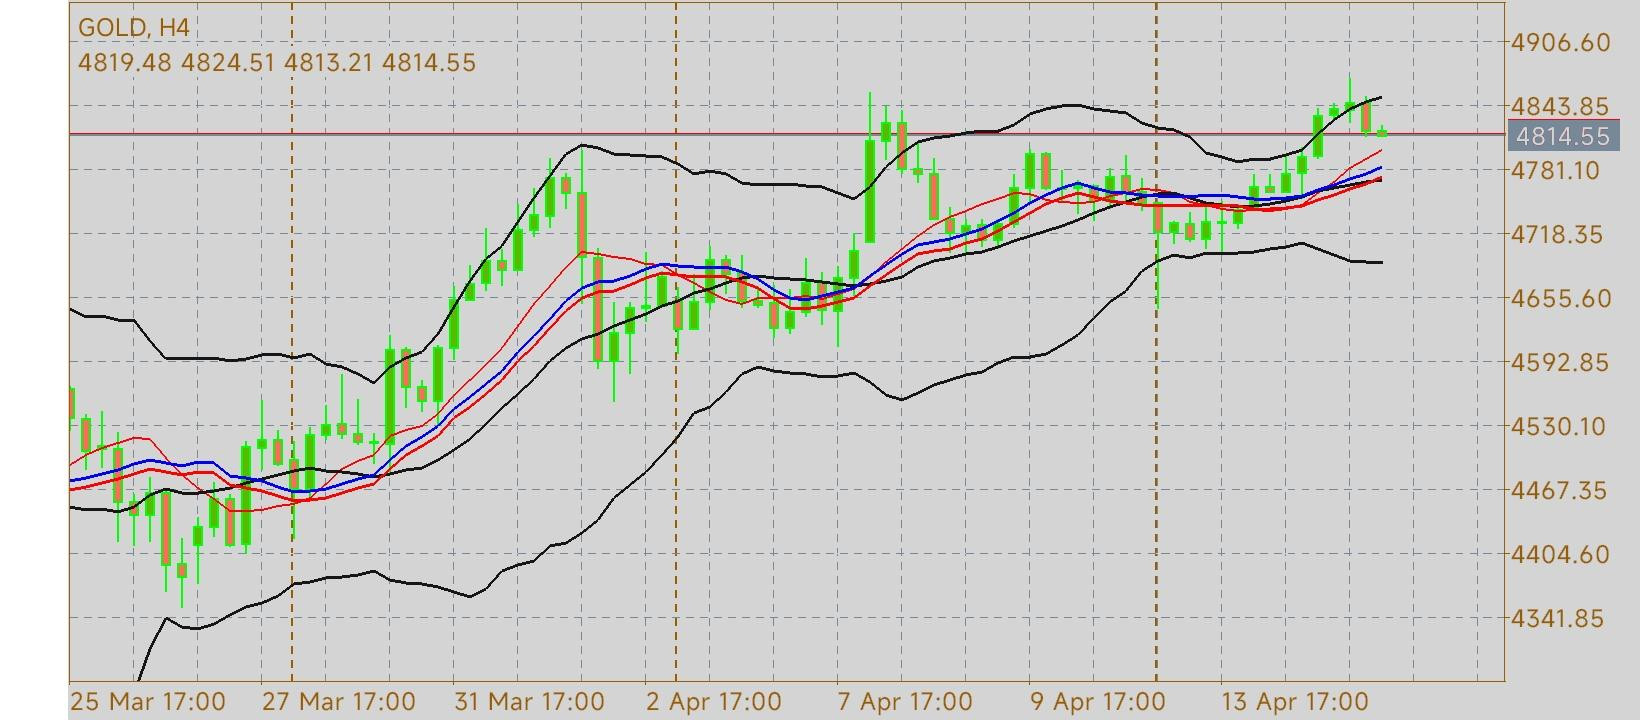Click the 4404.60 price axis label
The height and width of the screenshot is (720, 1640).
(1561, 554)
